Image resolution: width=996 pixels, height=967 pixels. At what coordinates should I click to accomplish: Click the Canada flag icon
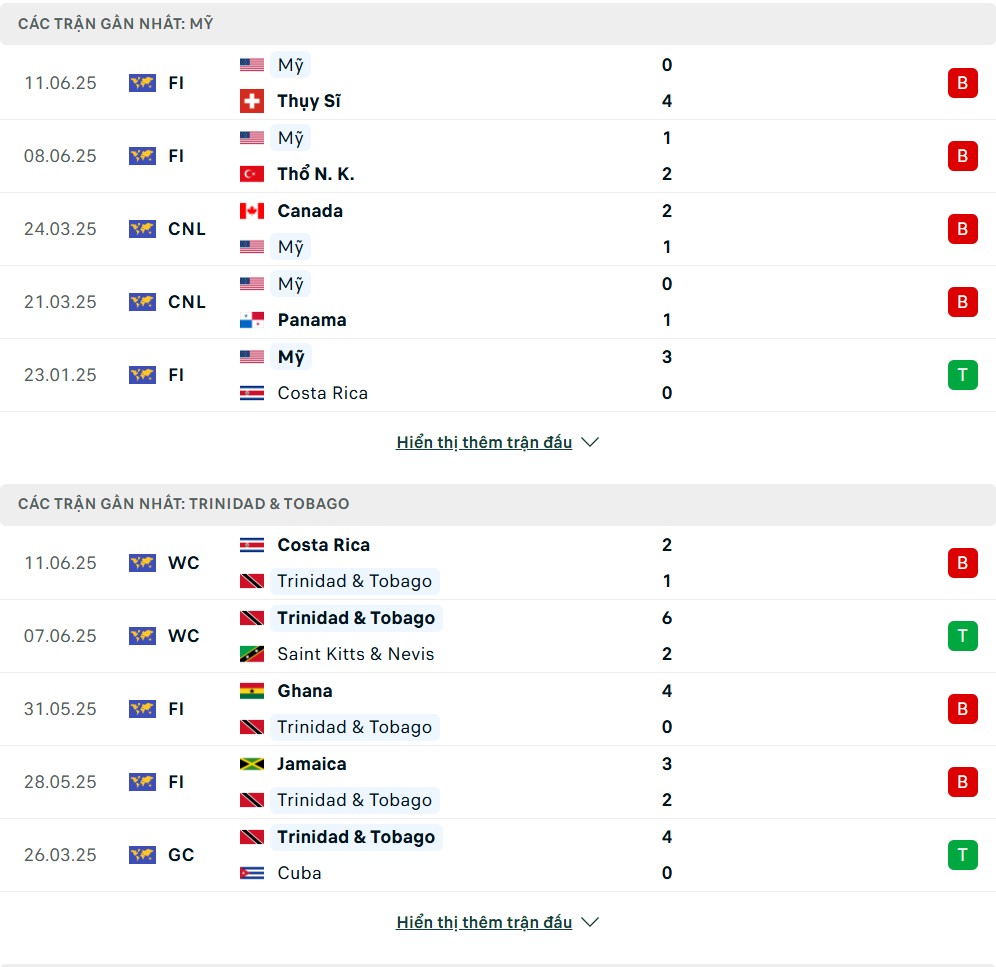coord(252,211)
